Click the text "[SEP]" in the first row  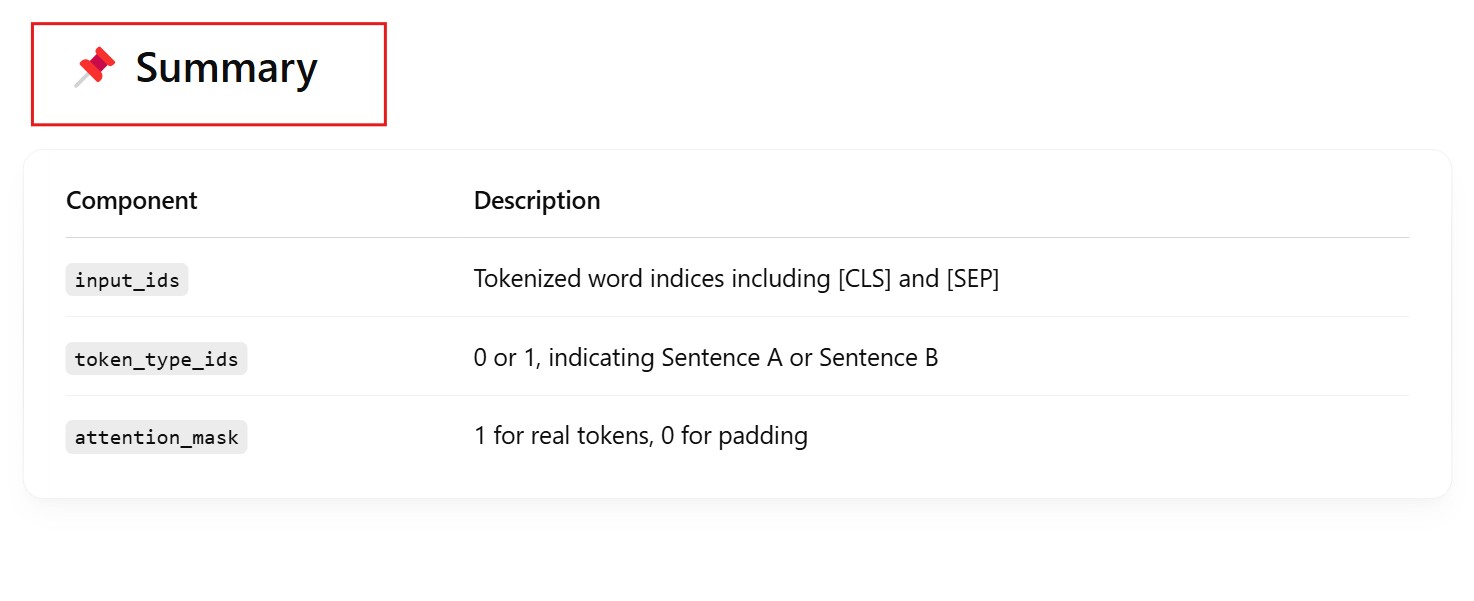(x=972, y=279)
